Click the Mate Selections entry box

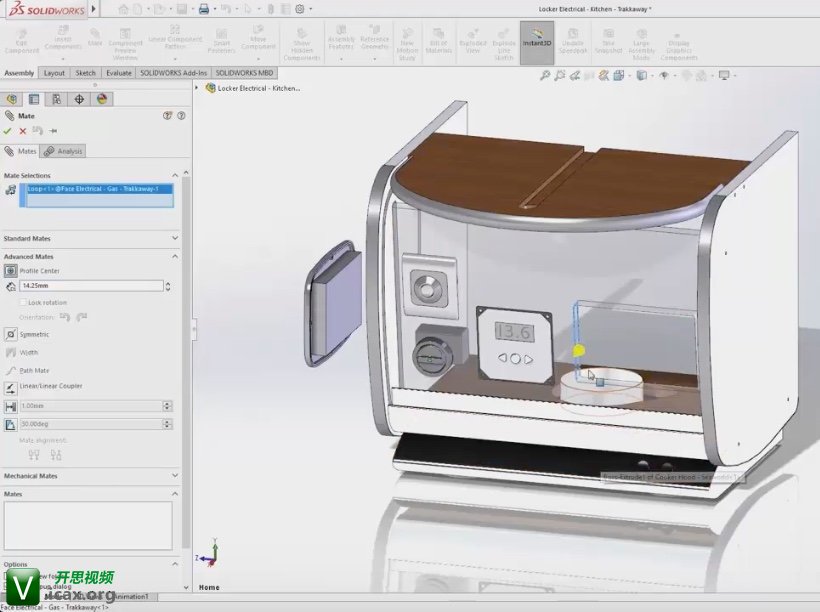pyautogui.click(x=100, y=195)
